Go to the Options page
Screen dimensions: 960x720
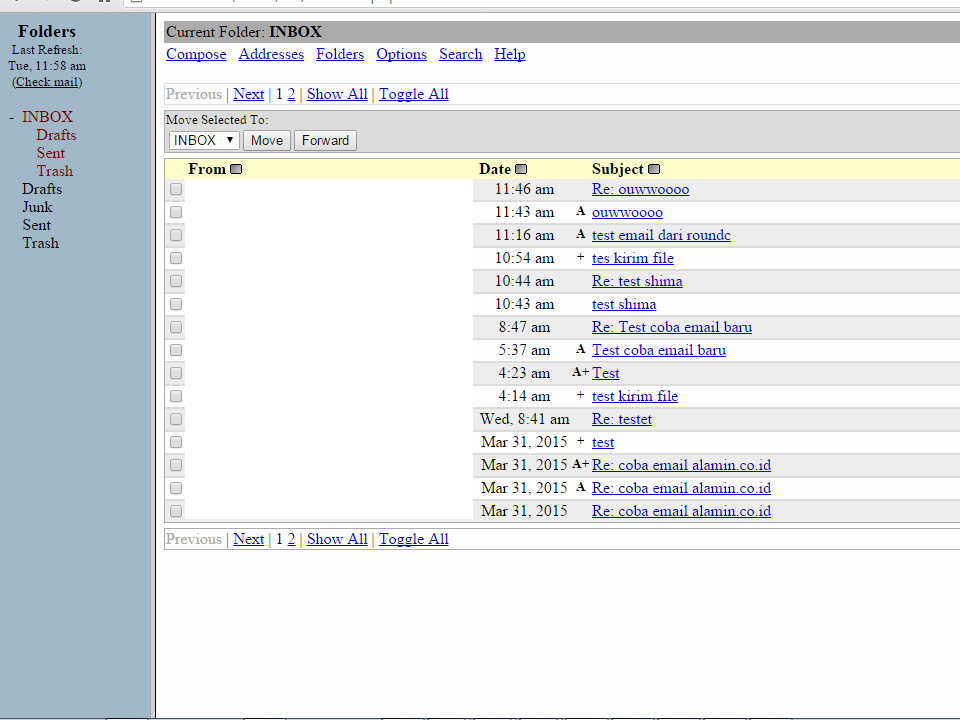[x=401, y=54]
